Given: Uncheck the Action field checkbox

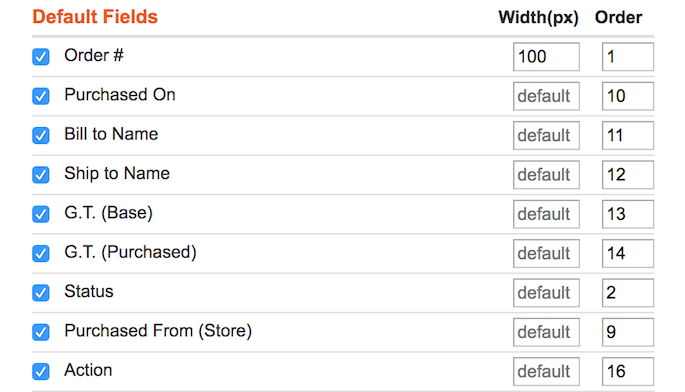Looking at the screenshot, I should point(41,371).
